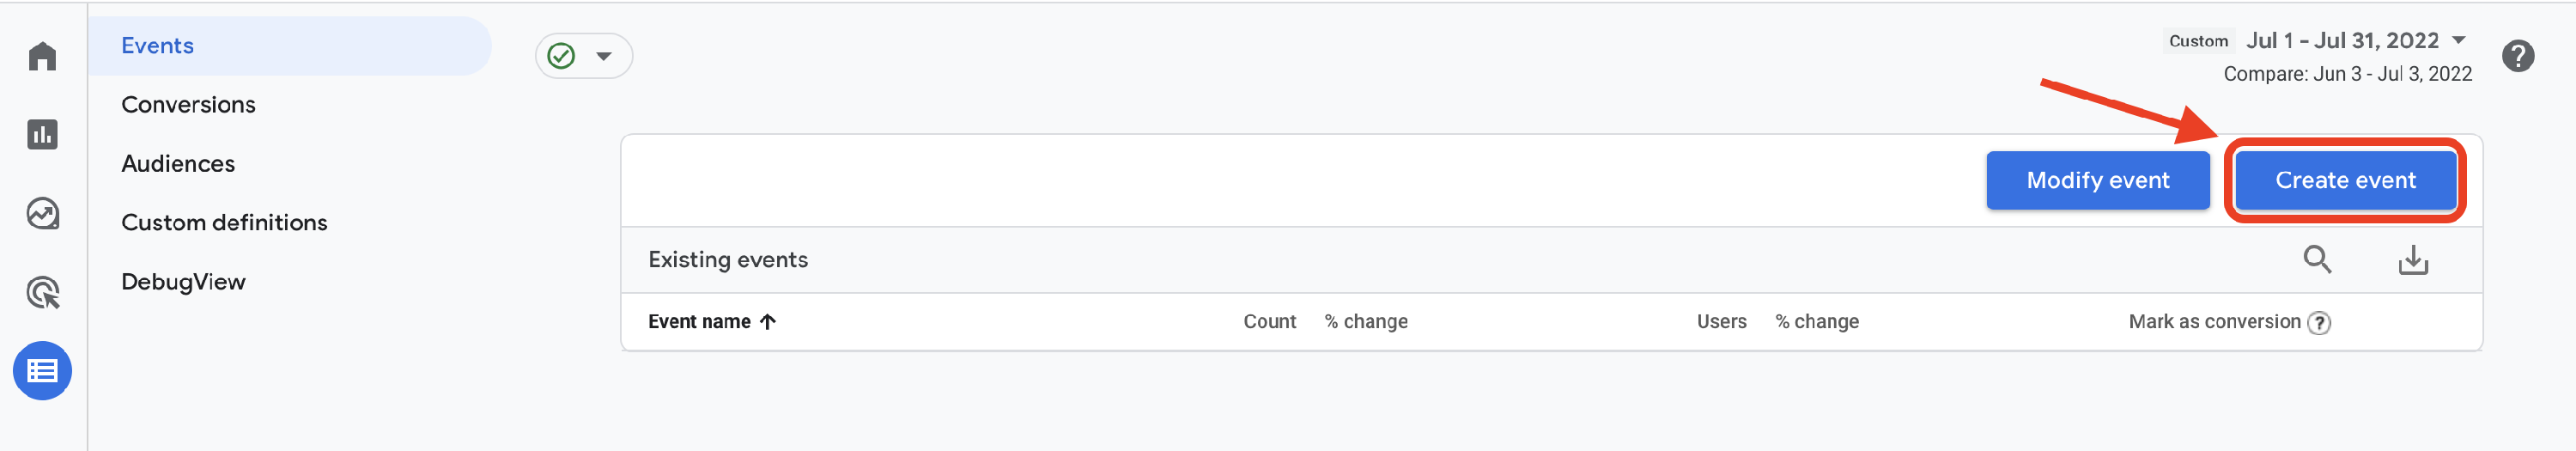Expand the data quality status dropdown
The height and width of the screenshot is (451, 2576).
584,56
